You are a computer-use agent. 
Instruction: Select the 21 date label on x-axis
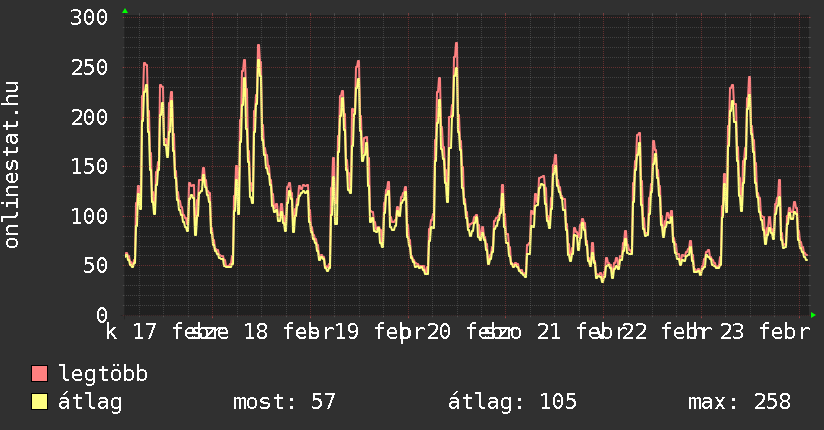548,332
